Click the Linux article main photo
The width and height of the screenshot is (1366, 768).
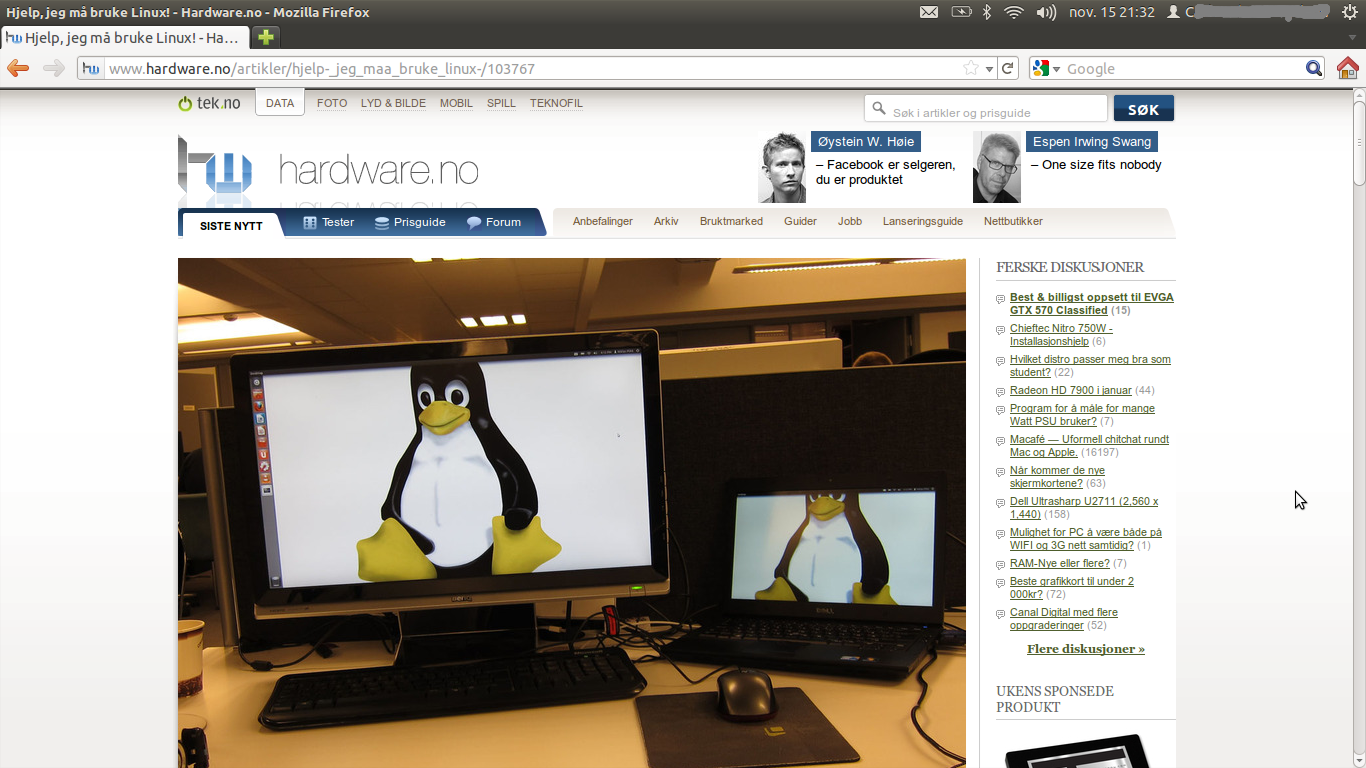[572, 513]
